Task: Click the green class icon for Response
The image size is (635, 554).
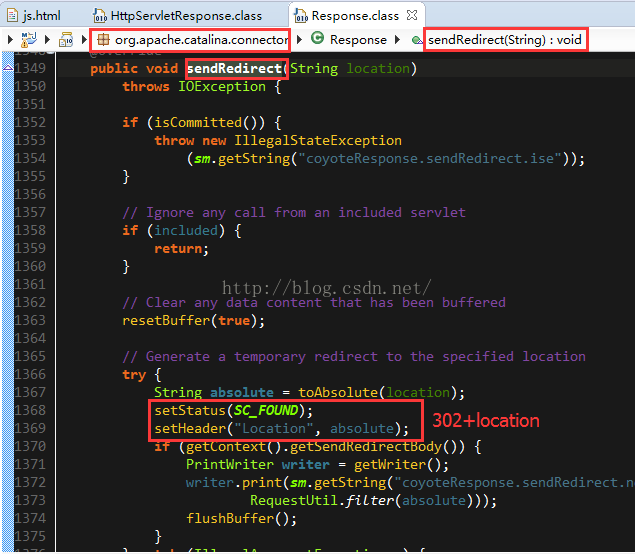Action: [x=318, y=38]
